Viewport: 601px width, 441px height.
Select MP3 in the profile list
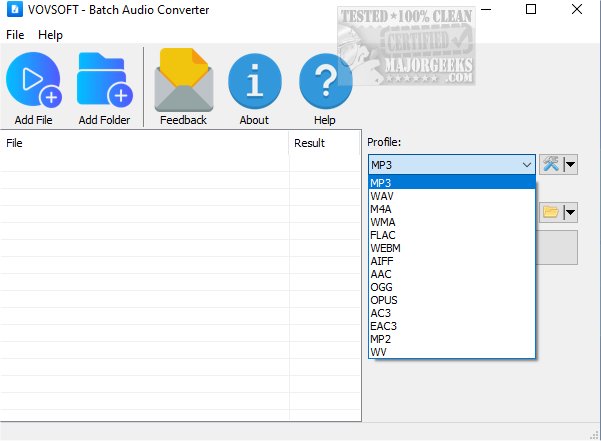[452, 183]
